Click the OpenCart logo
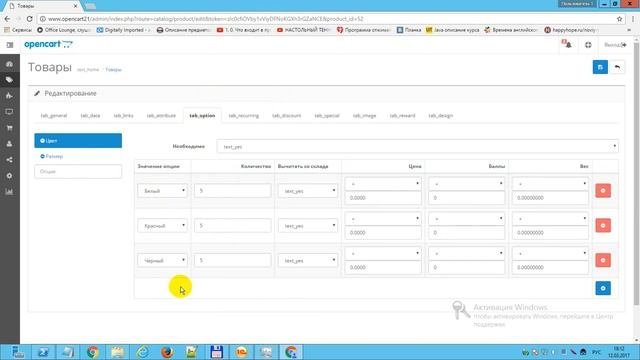The height and width of the screenshot is (360, 640). pyautogui.click(x=48, y=44)
